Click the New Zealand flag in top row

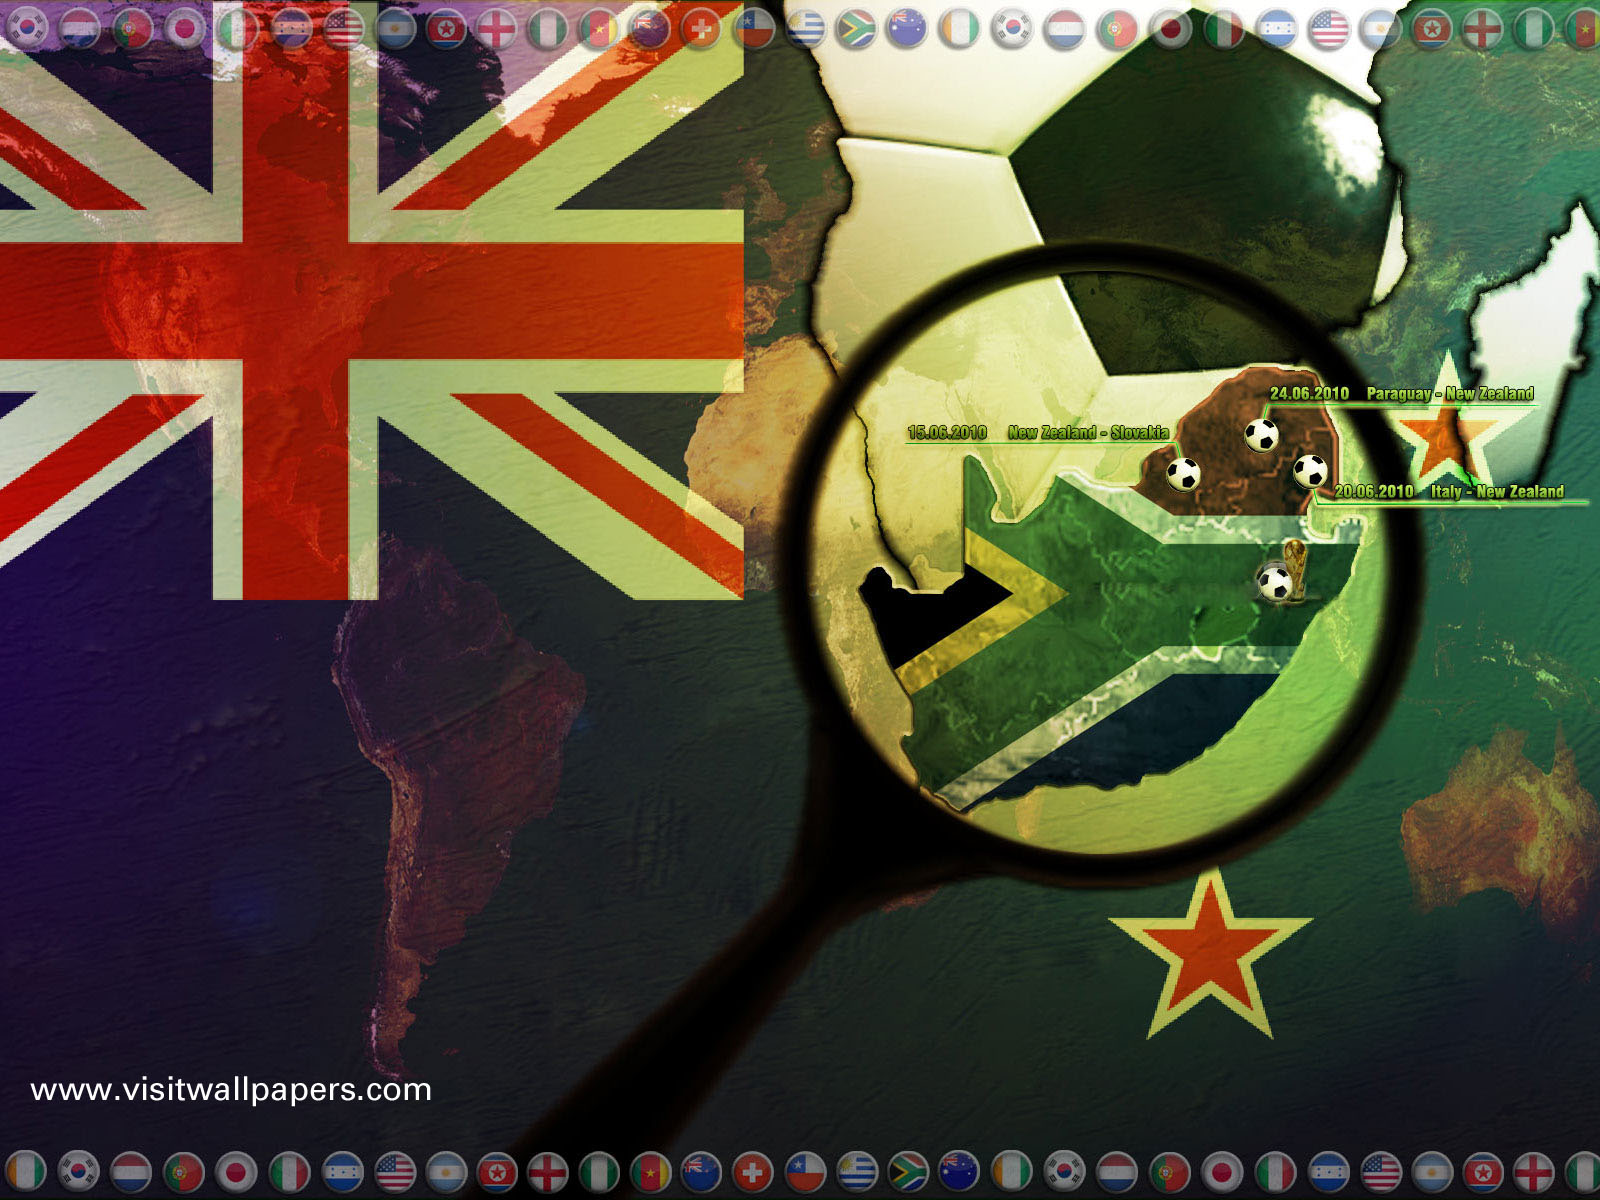pyautogui.click(x=650, y=29)
